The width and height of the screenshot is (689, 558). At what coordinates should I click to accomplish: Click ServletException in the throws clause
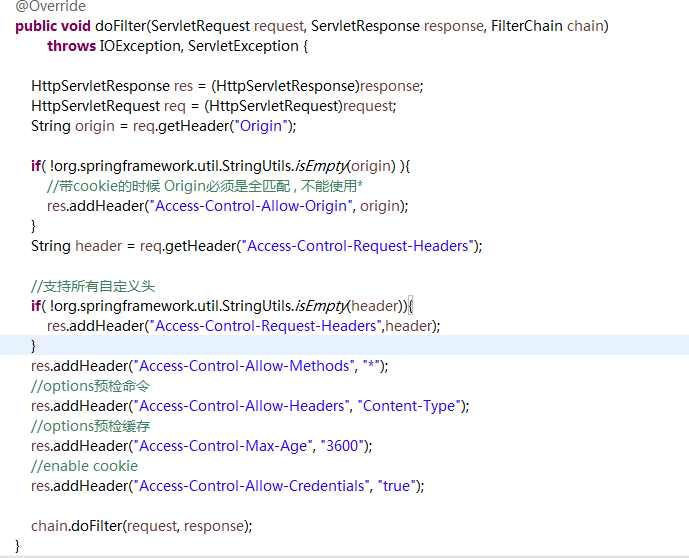(x=243, y=46)
